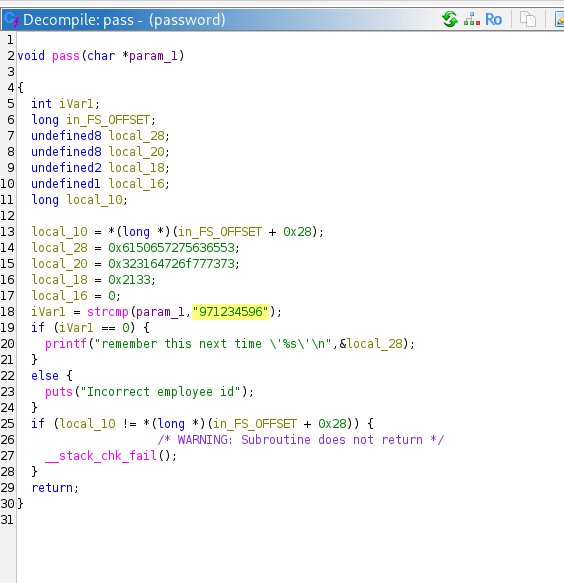564x583 pixels.
Task: Click puts on line 23
Action: pos(59,392)
